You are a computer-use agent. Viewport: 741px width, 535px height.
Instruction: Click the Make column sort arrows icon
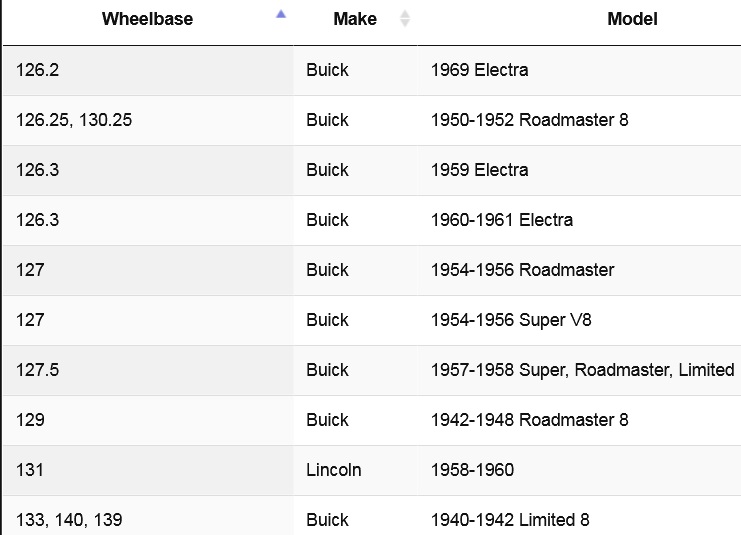(404, 18)
